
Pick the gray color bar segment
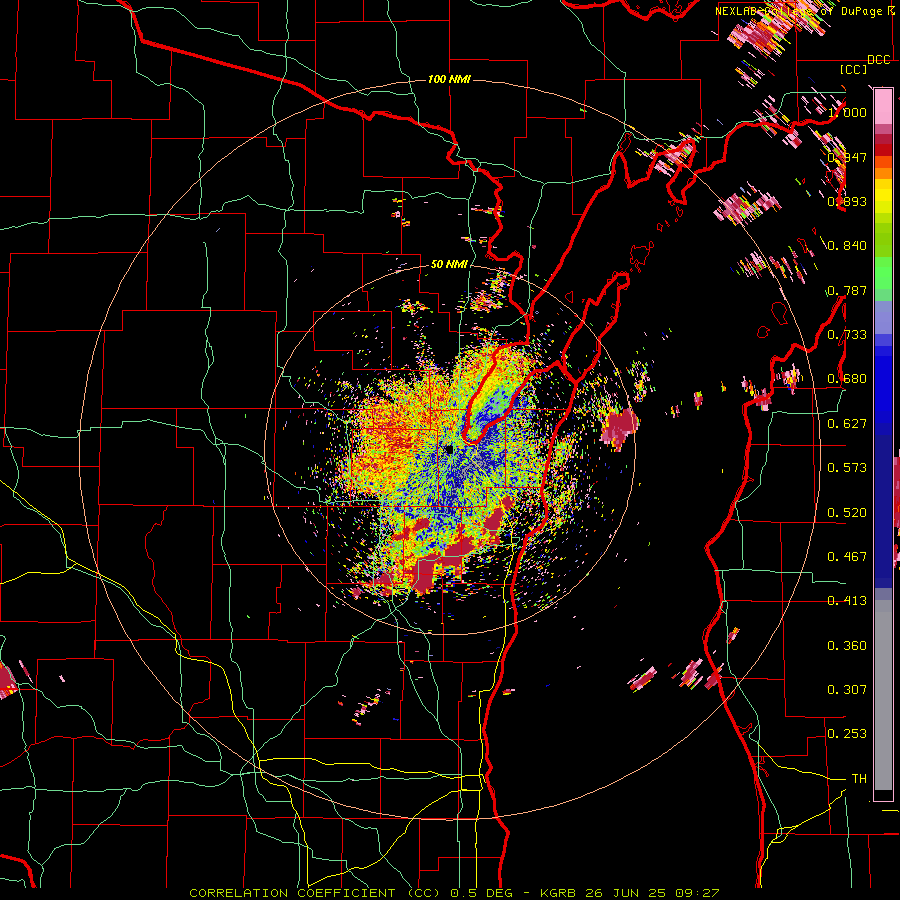click(883, 695)
